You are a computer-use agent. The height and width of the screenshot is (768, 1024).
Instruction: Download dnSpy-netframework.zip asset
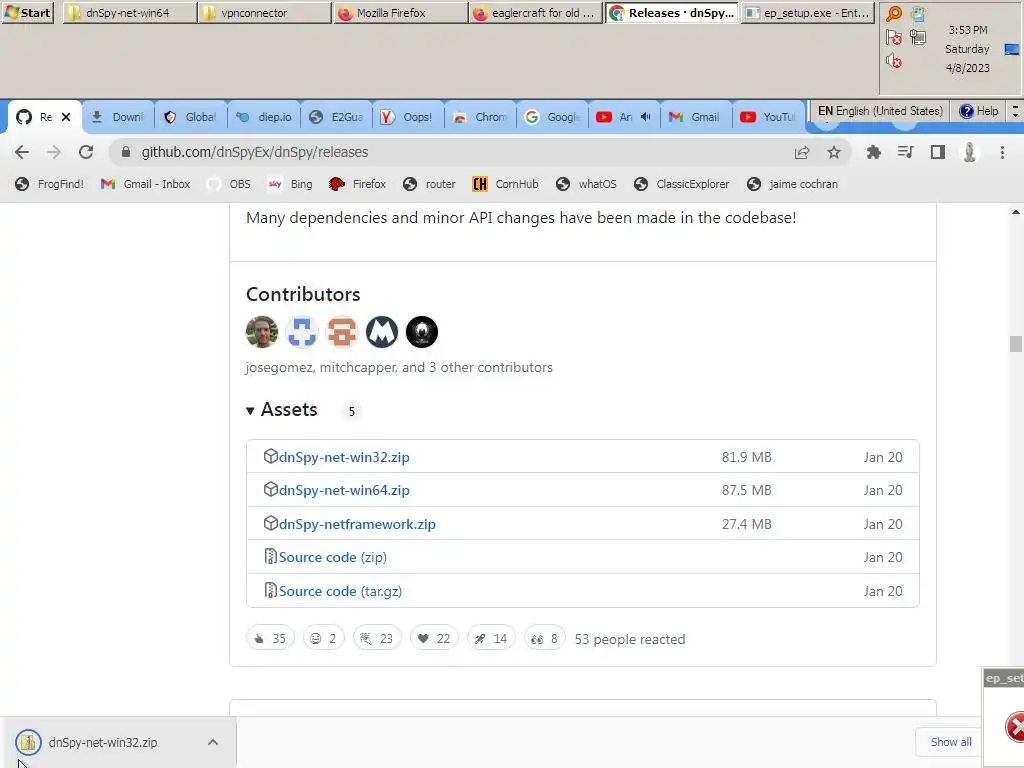357,524
